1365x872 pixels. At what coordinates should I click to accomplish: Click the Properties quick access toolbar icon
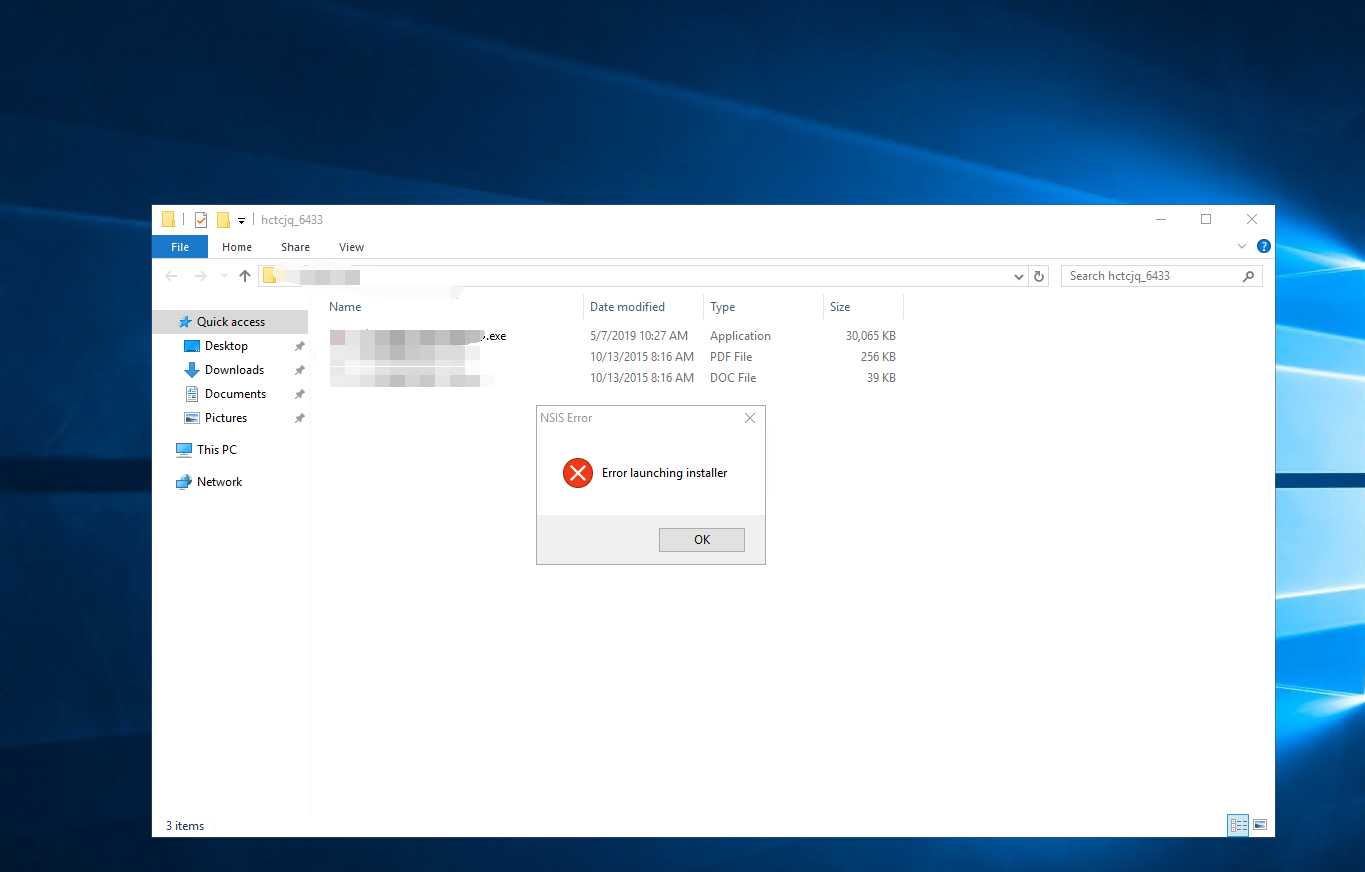coord(201,220)
